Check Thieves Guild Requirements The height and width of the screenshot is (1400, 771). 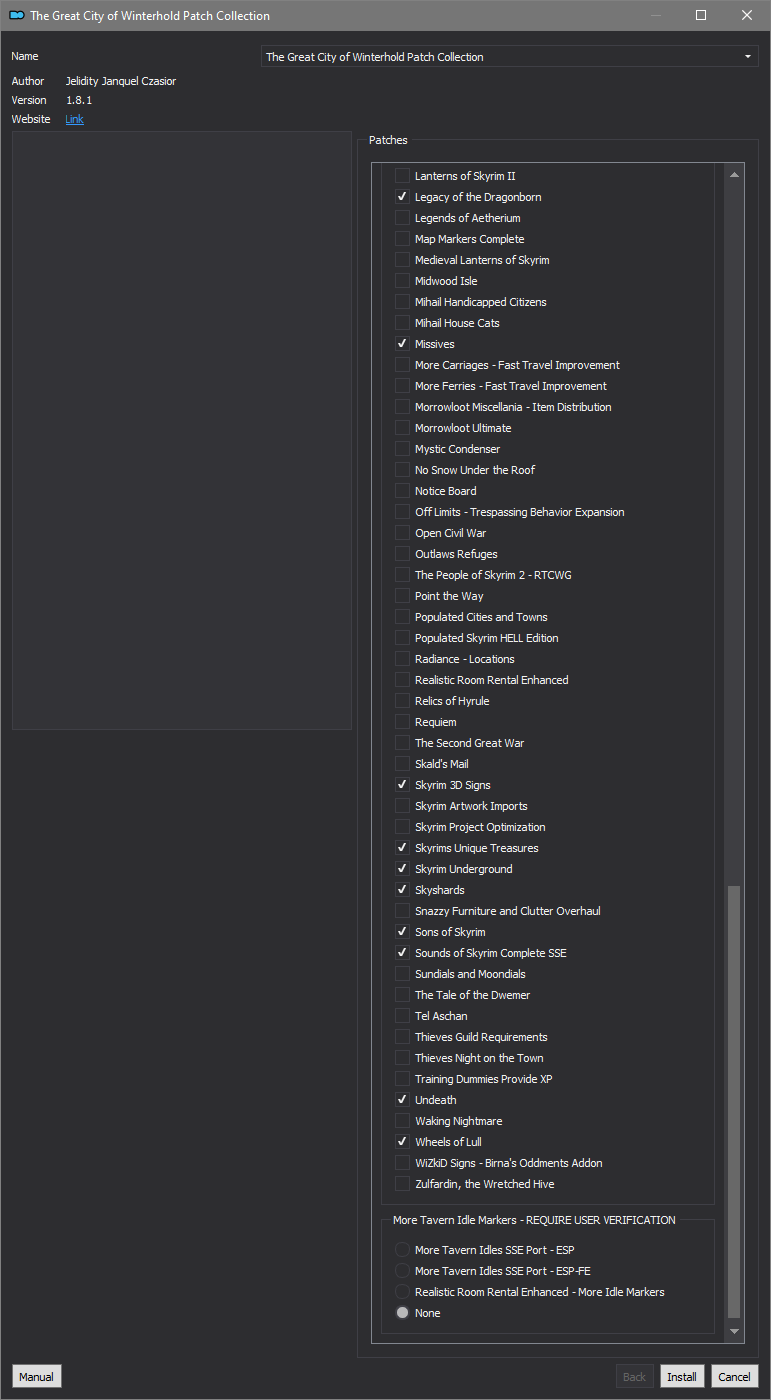[402, 1037]
